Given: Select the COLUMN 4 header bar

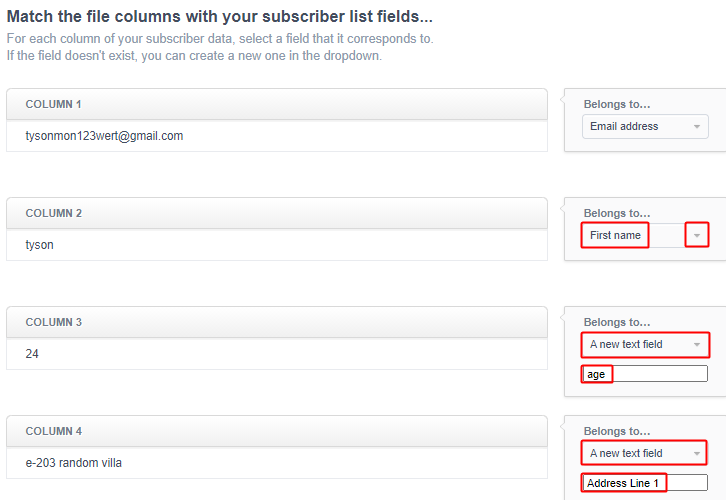Looking at the screenshot, I should tap(277, 431).
